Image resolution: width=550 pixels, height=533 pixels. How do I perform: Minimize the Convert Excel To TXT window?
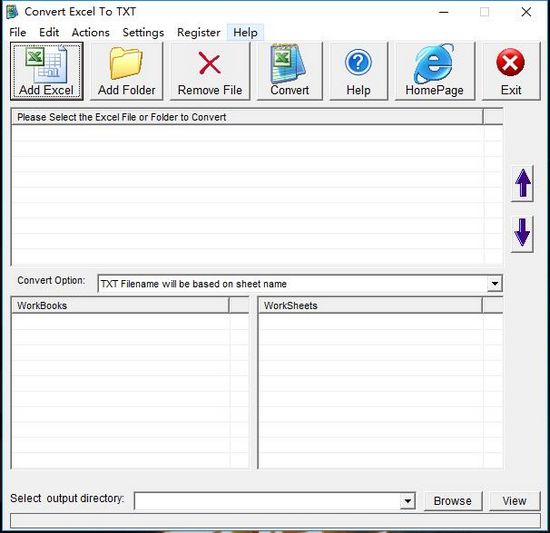click(x=444, y=12)
